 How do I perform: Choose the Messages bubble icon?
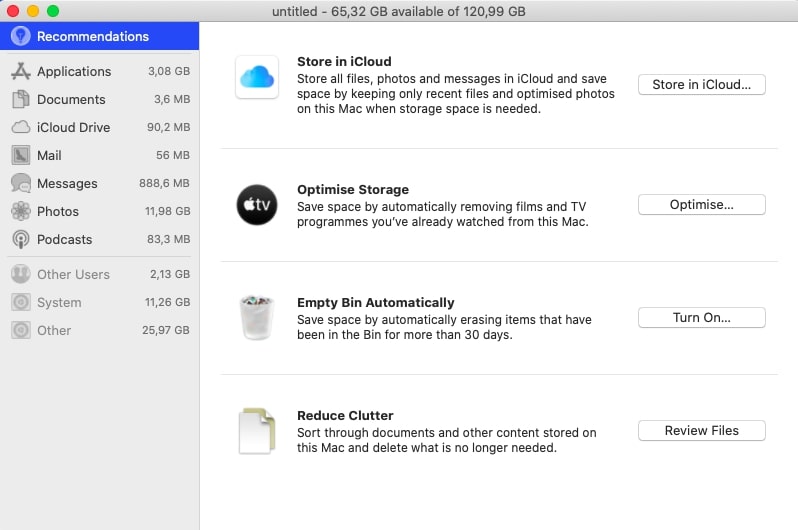point(20,183)
